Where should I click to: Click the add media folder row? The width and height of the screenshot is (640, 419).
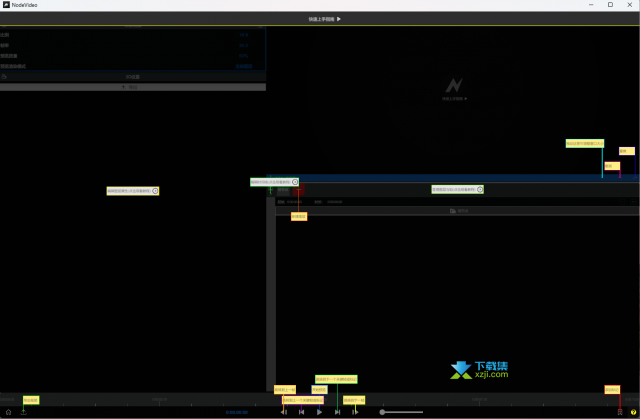click(458, 211)
